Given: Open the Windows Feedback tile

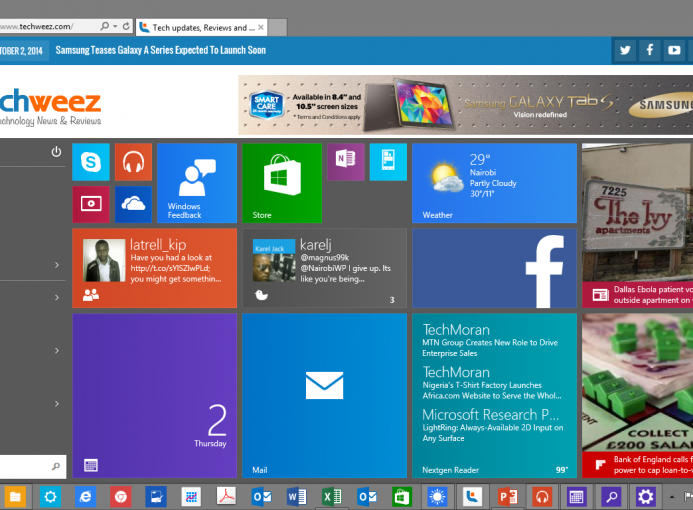Looking at the screenshot, I should coord(197,183).
